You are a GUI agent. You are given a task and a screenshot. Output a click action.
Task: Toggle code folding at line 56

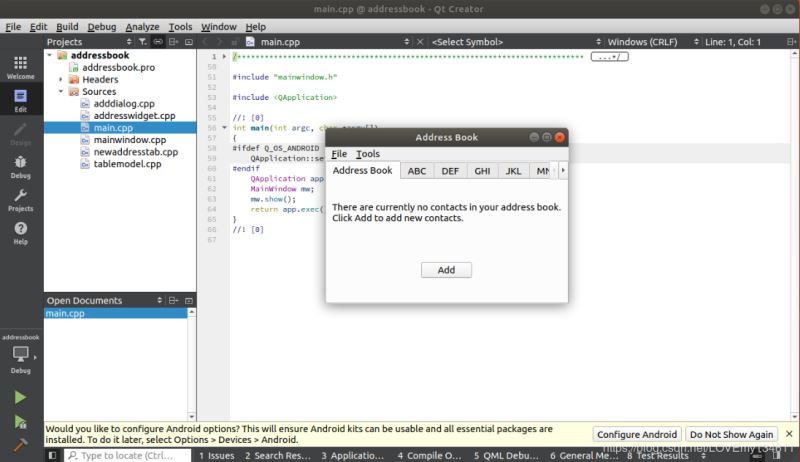[x=226, y=128]
